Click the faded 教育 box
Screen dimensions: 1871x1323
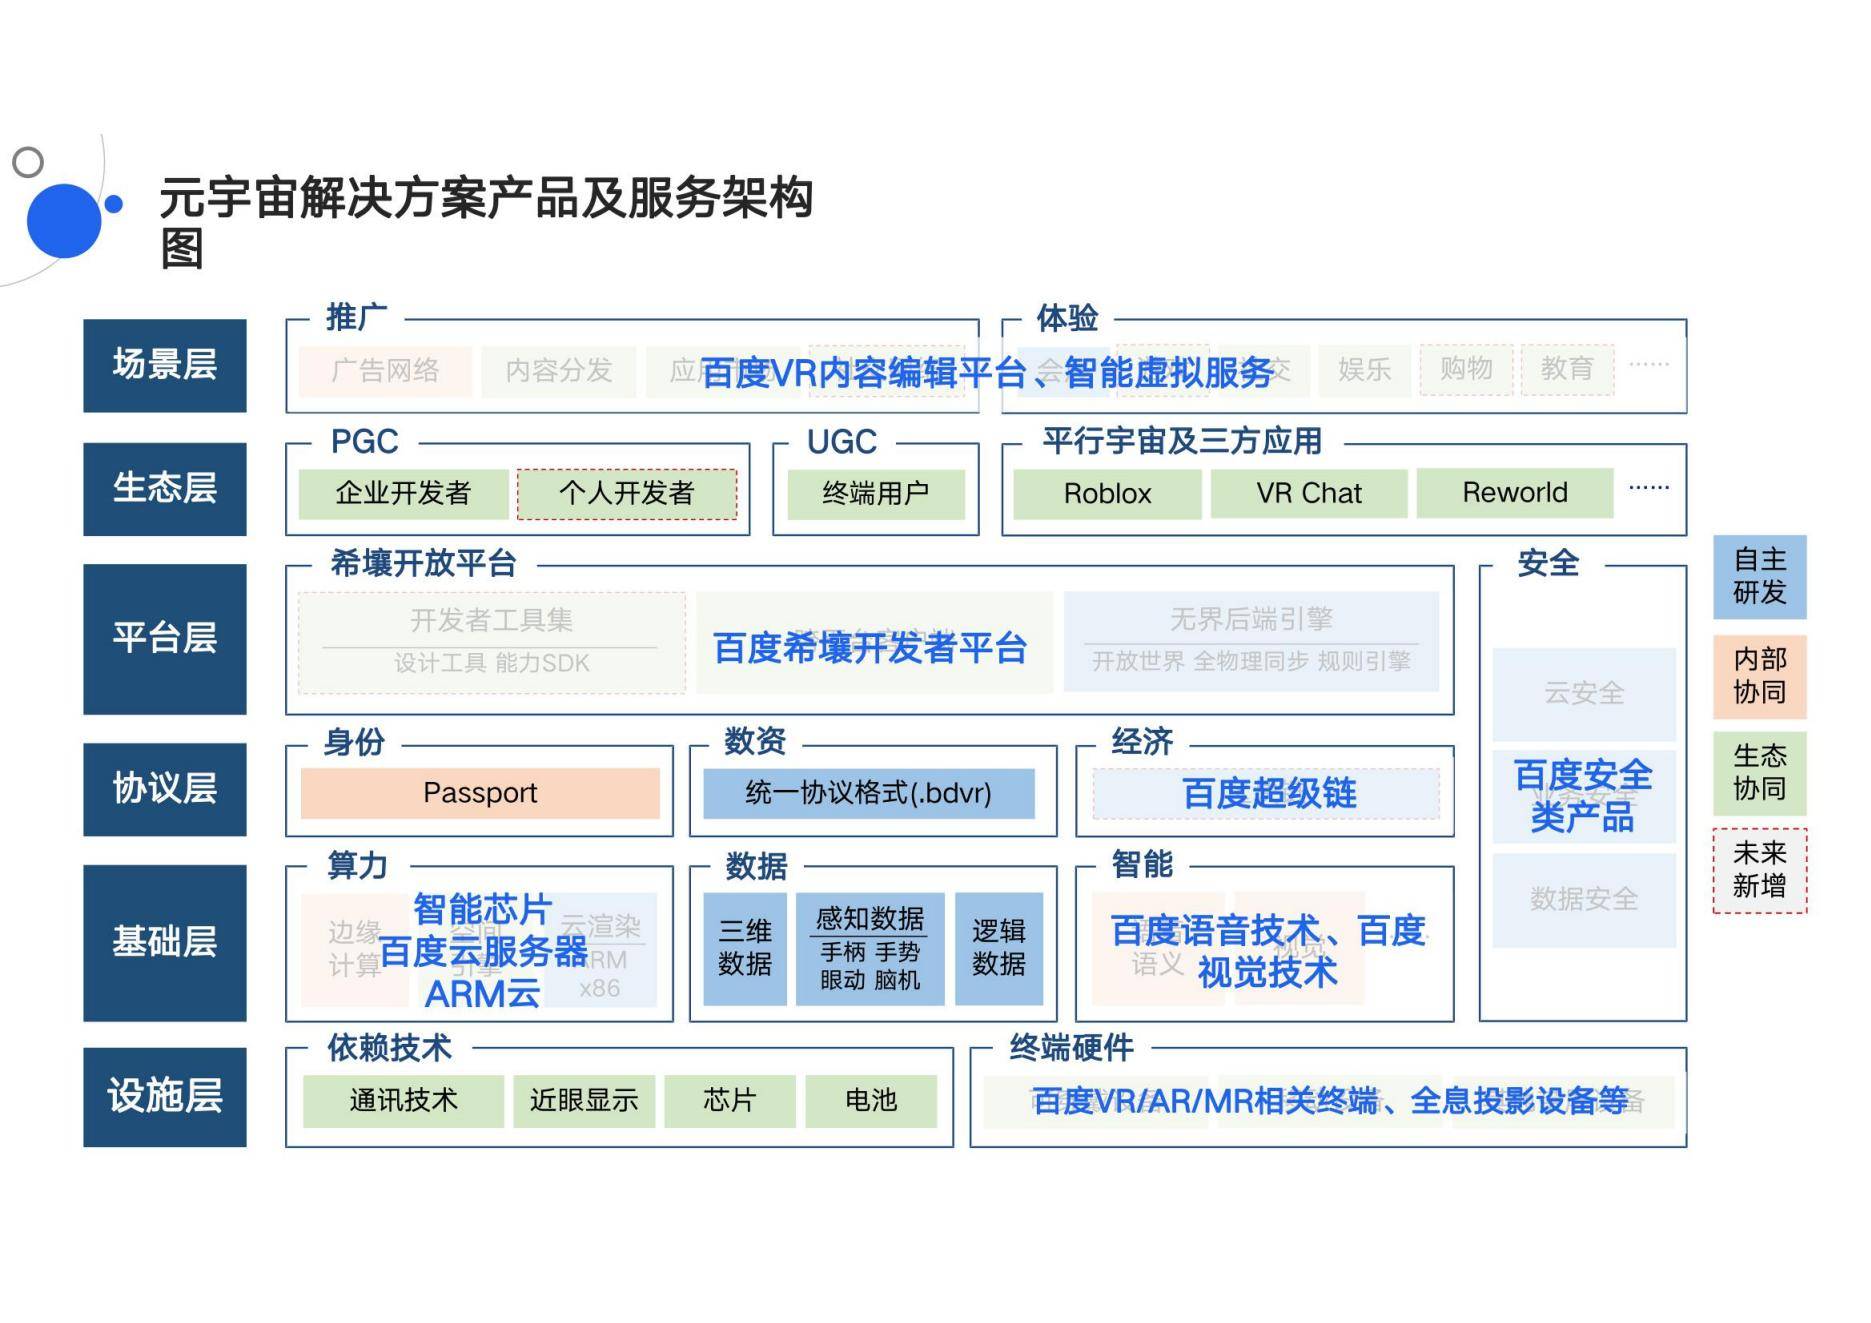click(1567, 370)
